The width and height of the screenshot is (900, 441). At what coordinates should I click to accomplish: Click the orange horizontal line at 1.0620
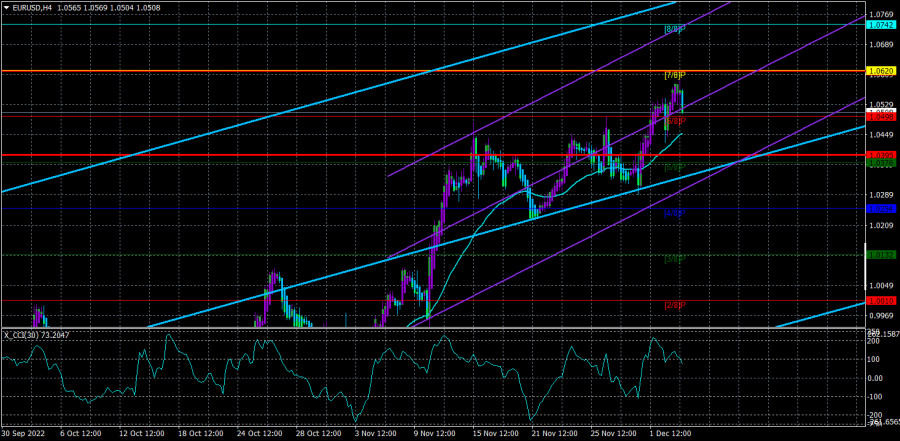300,72
